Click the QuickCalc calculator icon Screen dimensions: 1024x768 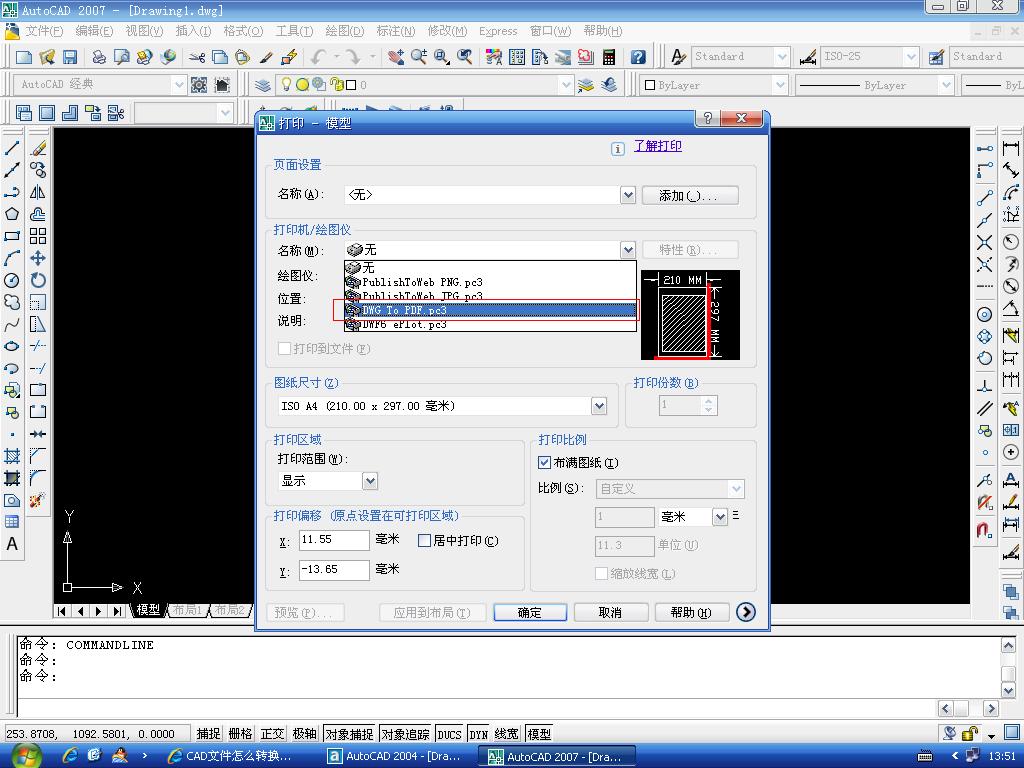tap(609, 57)
